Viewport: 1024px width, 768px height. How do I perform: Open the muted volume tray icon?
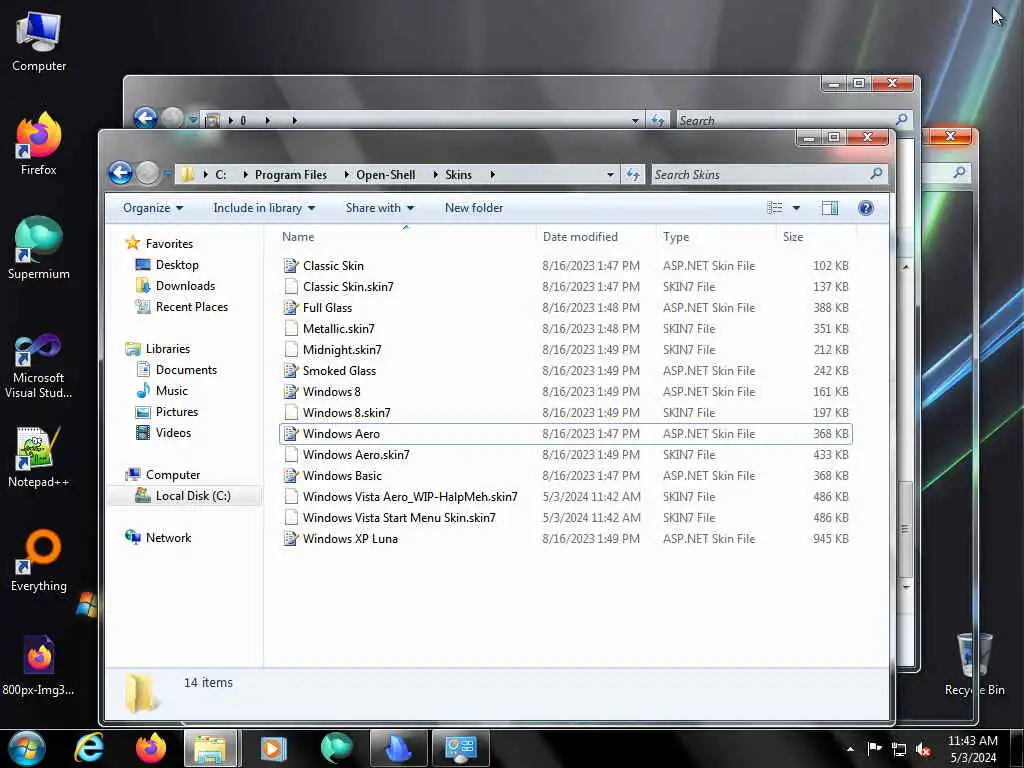coord(923,750)
